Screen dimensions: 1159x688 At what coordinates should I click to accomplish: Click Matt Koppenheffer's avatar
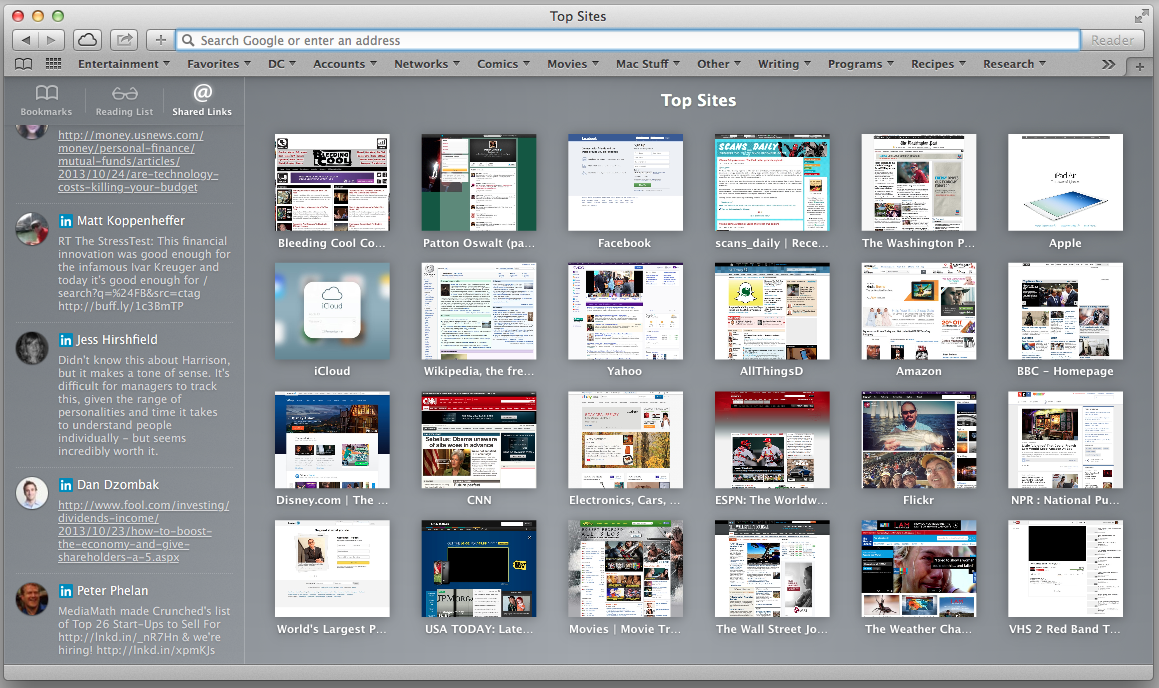[32, 229]
